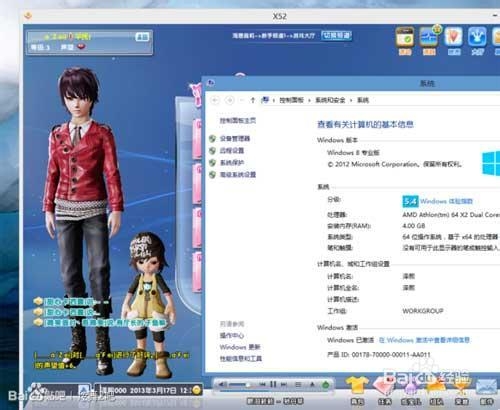
Task: Click the Windows 8 logo in System window
Action: pyautogui.click(x=491, y=163)
